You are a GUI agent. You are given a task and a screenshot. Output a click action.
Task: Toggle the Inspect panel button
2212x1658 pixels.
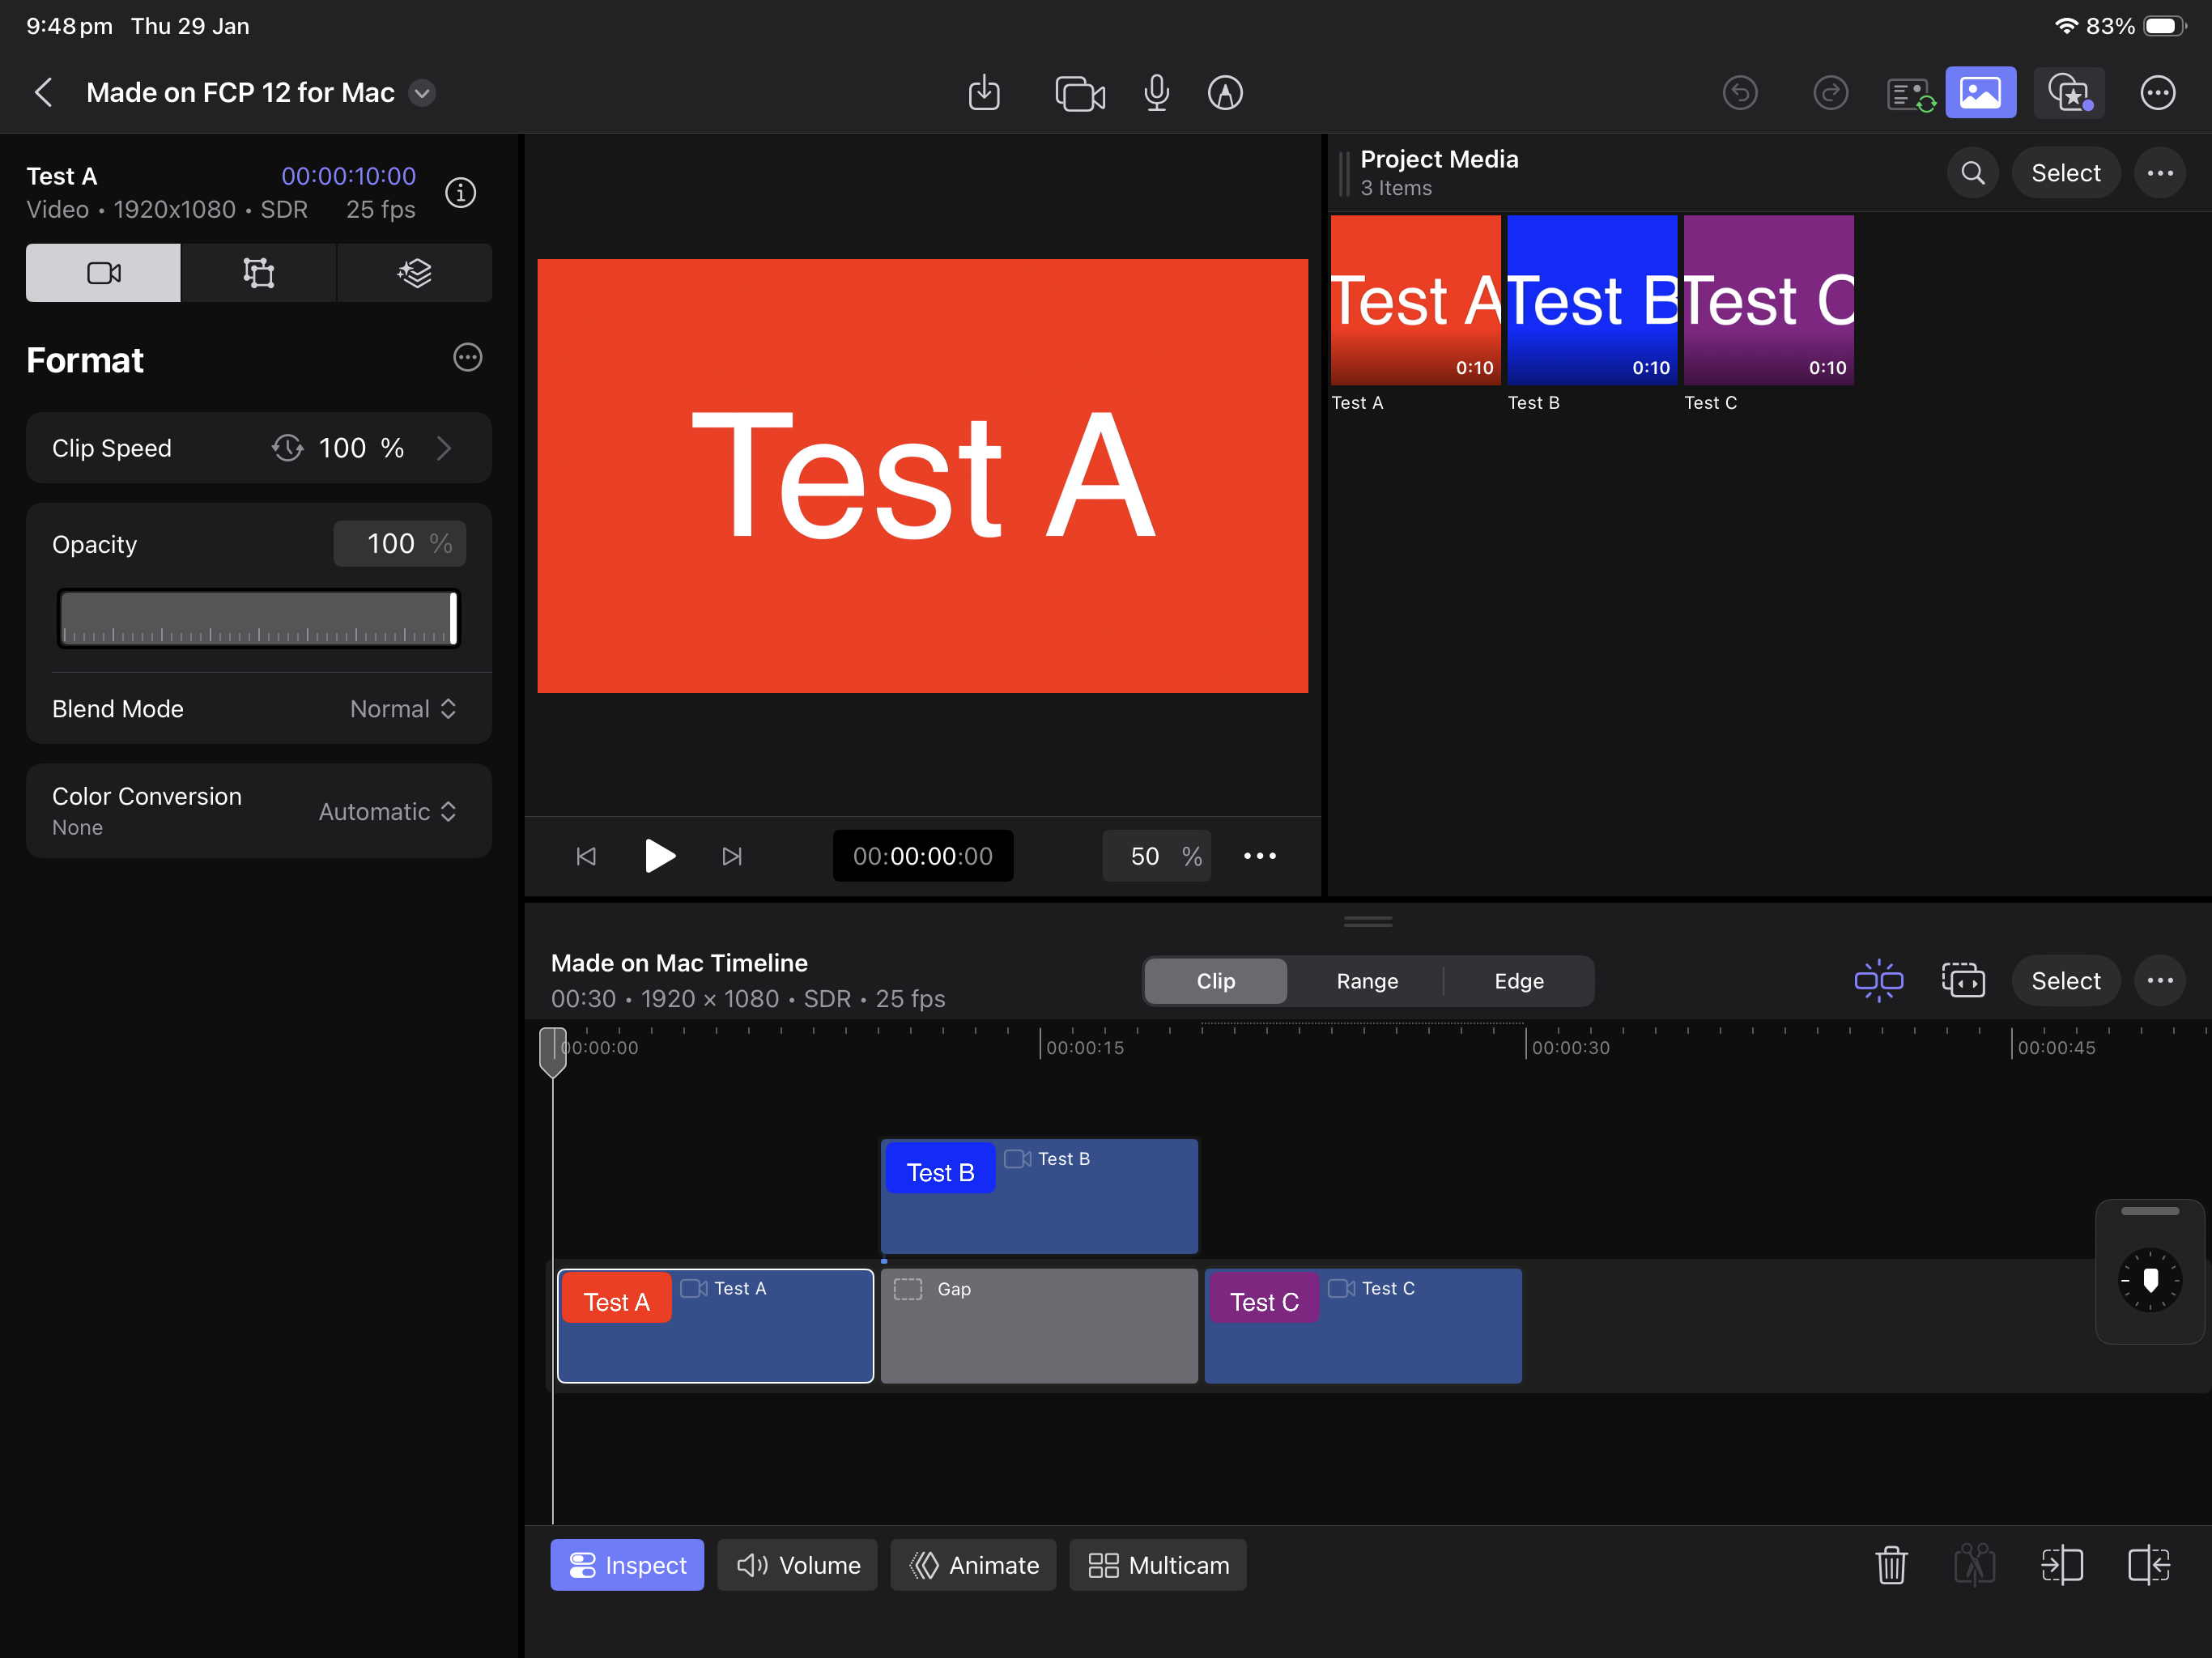(x=627, y=1565)
